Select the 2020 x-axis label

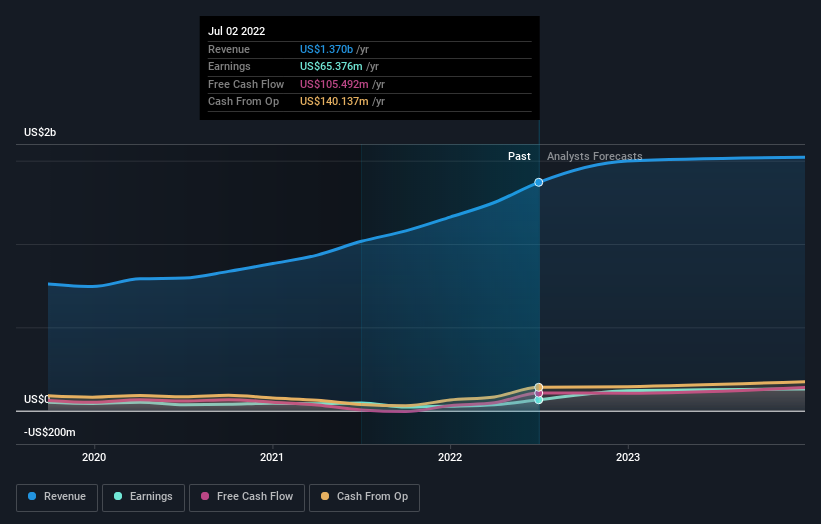tap(94, 457)
